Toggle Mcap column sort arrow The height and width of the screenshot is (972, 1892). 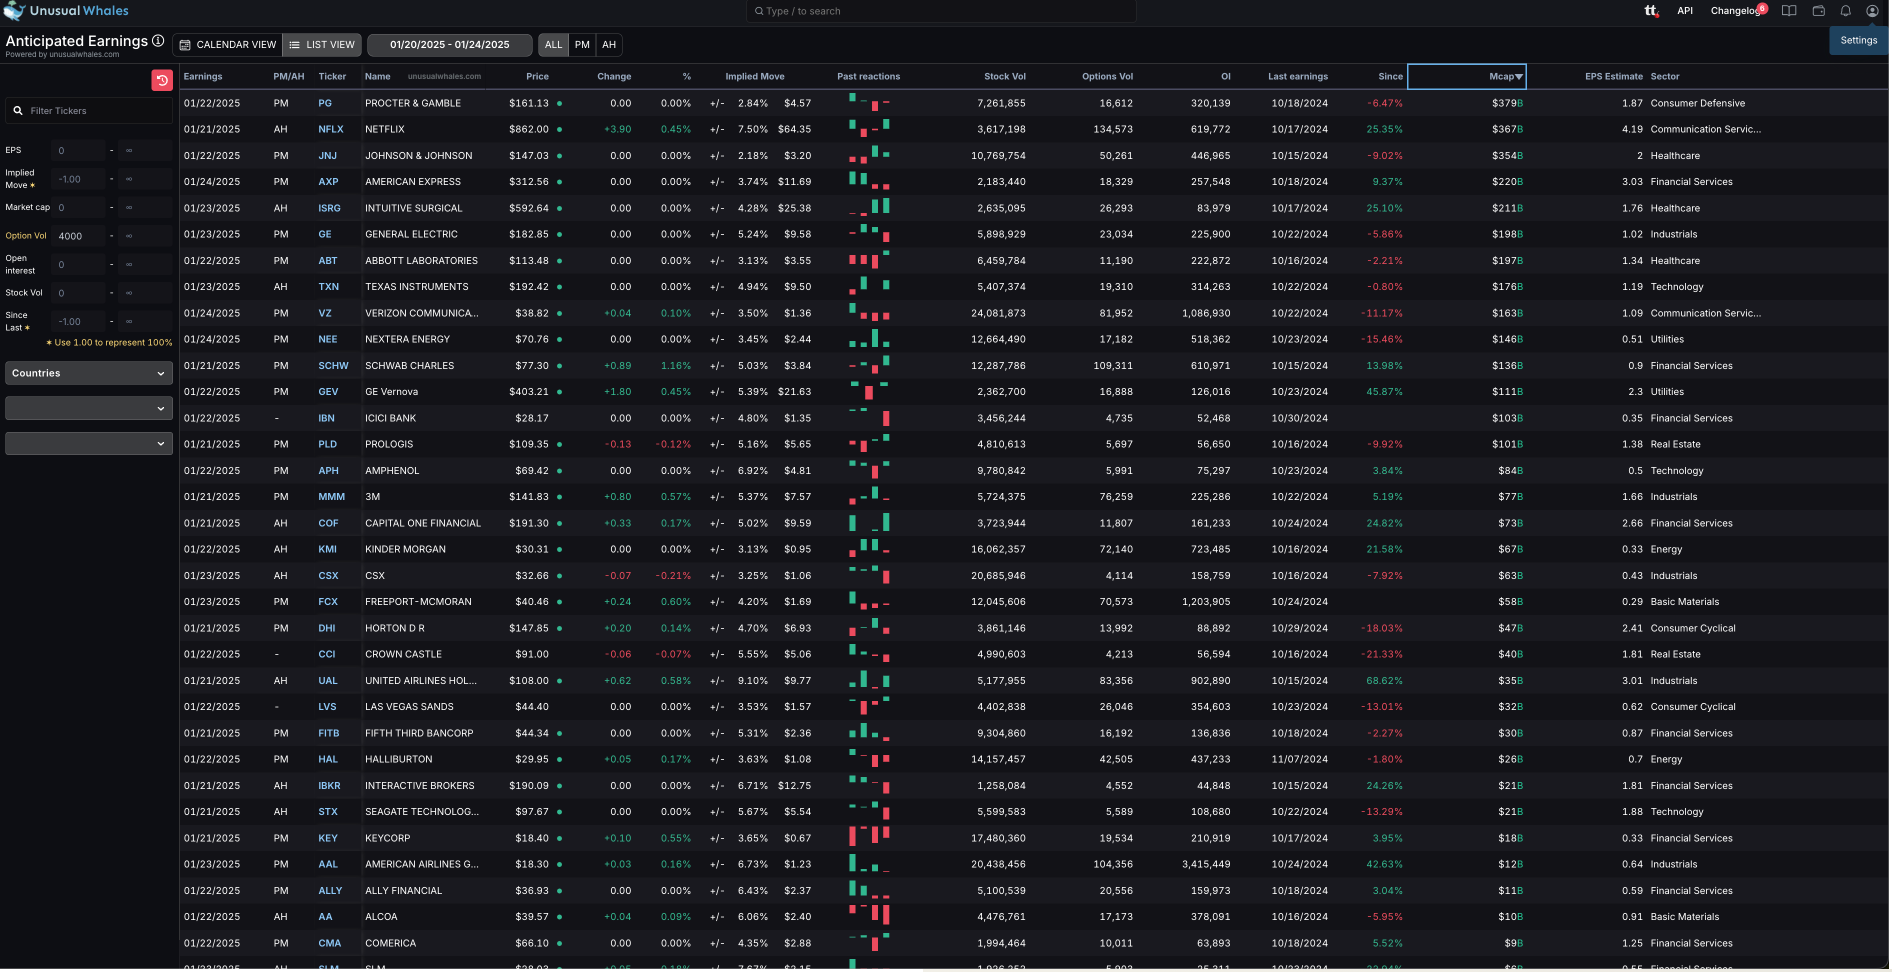pyautogui.click(x=1519, y=77)
